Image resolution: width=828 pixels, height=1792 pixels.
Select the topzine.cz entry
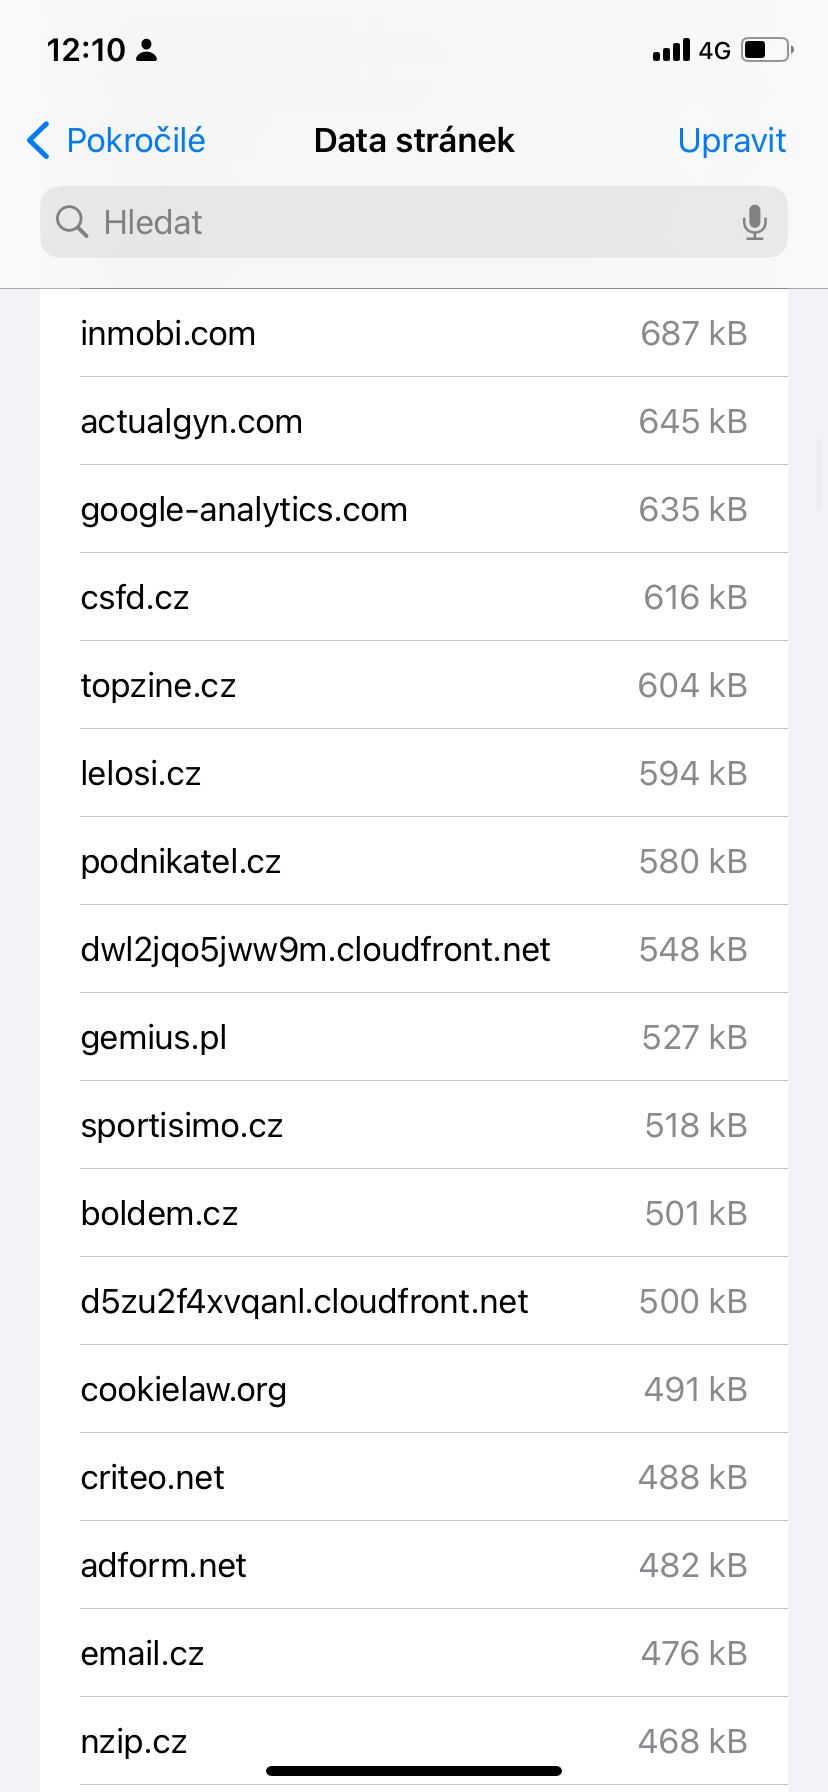414,686
